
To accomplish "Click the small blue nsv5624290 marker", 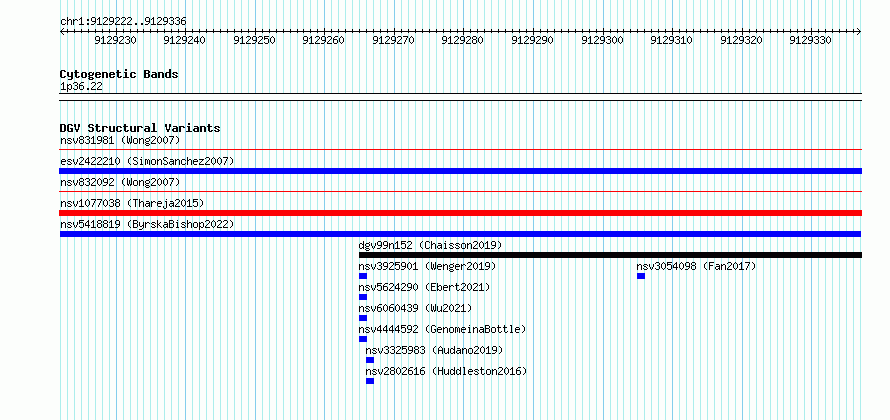I will point(363,297).
